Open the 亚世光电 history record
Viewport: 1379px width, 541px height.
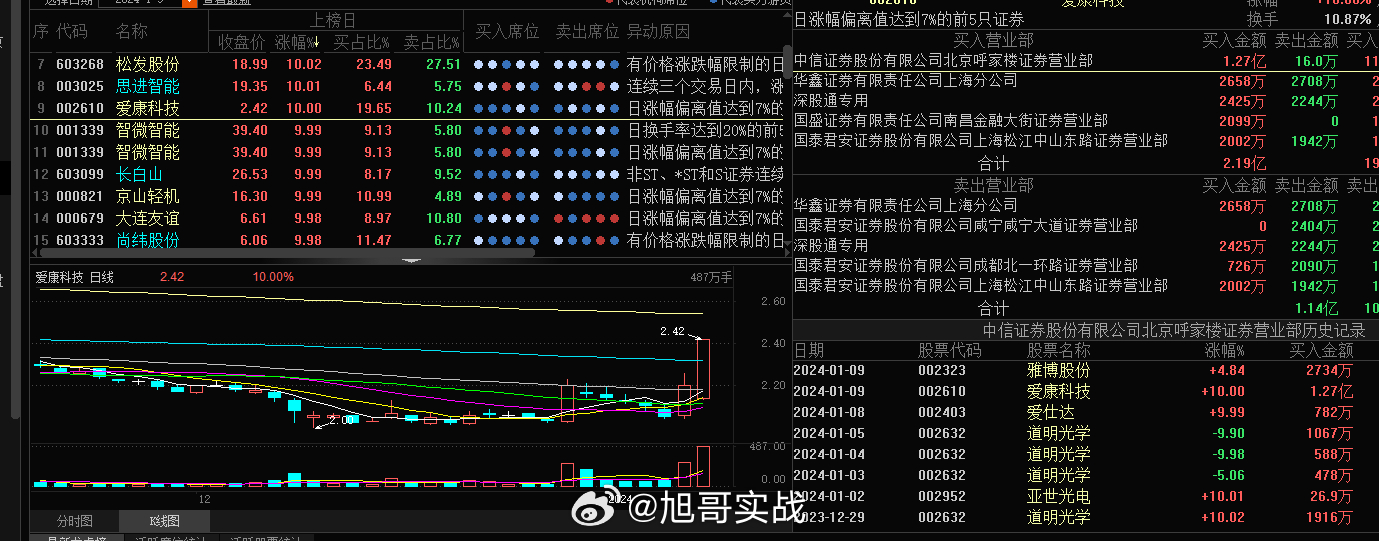click(1086, 496)
